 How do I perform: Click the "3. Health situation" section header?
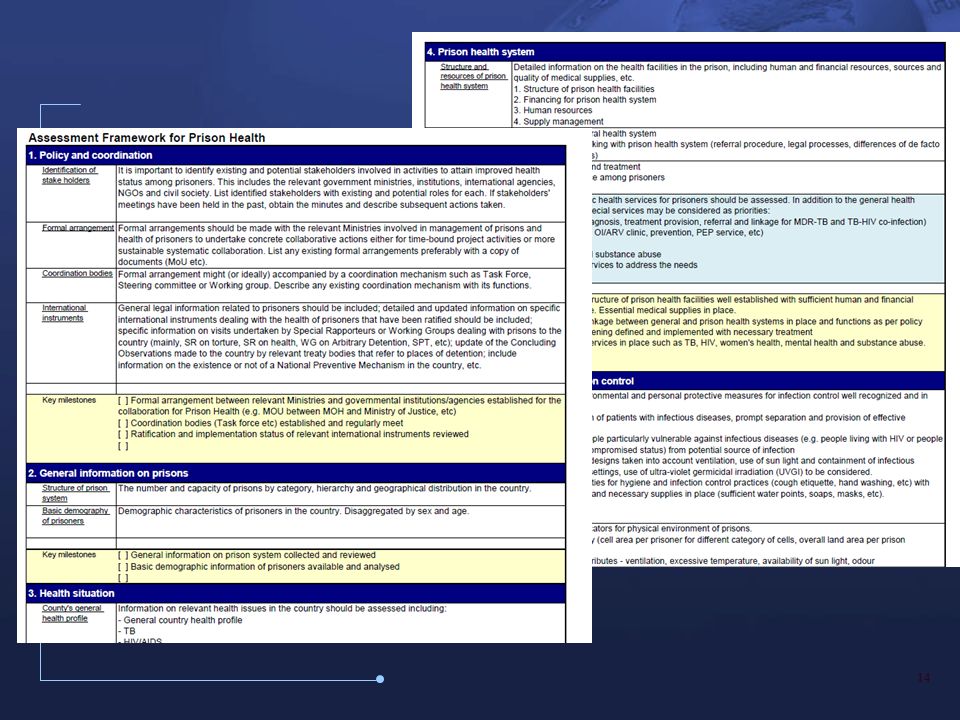click(x=296, y=593)
